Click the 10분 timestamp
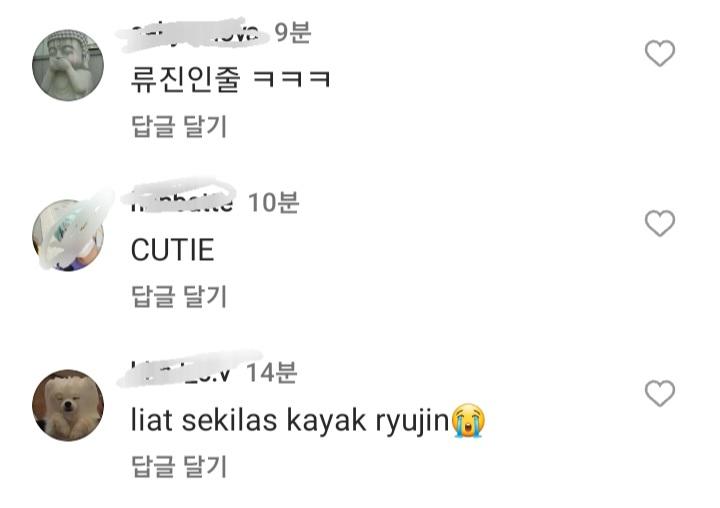This screenshot has height=508, width=720. 274,203
